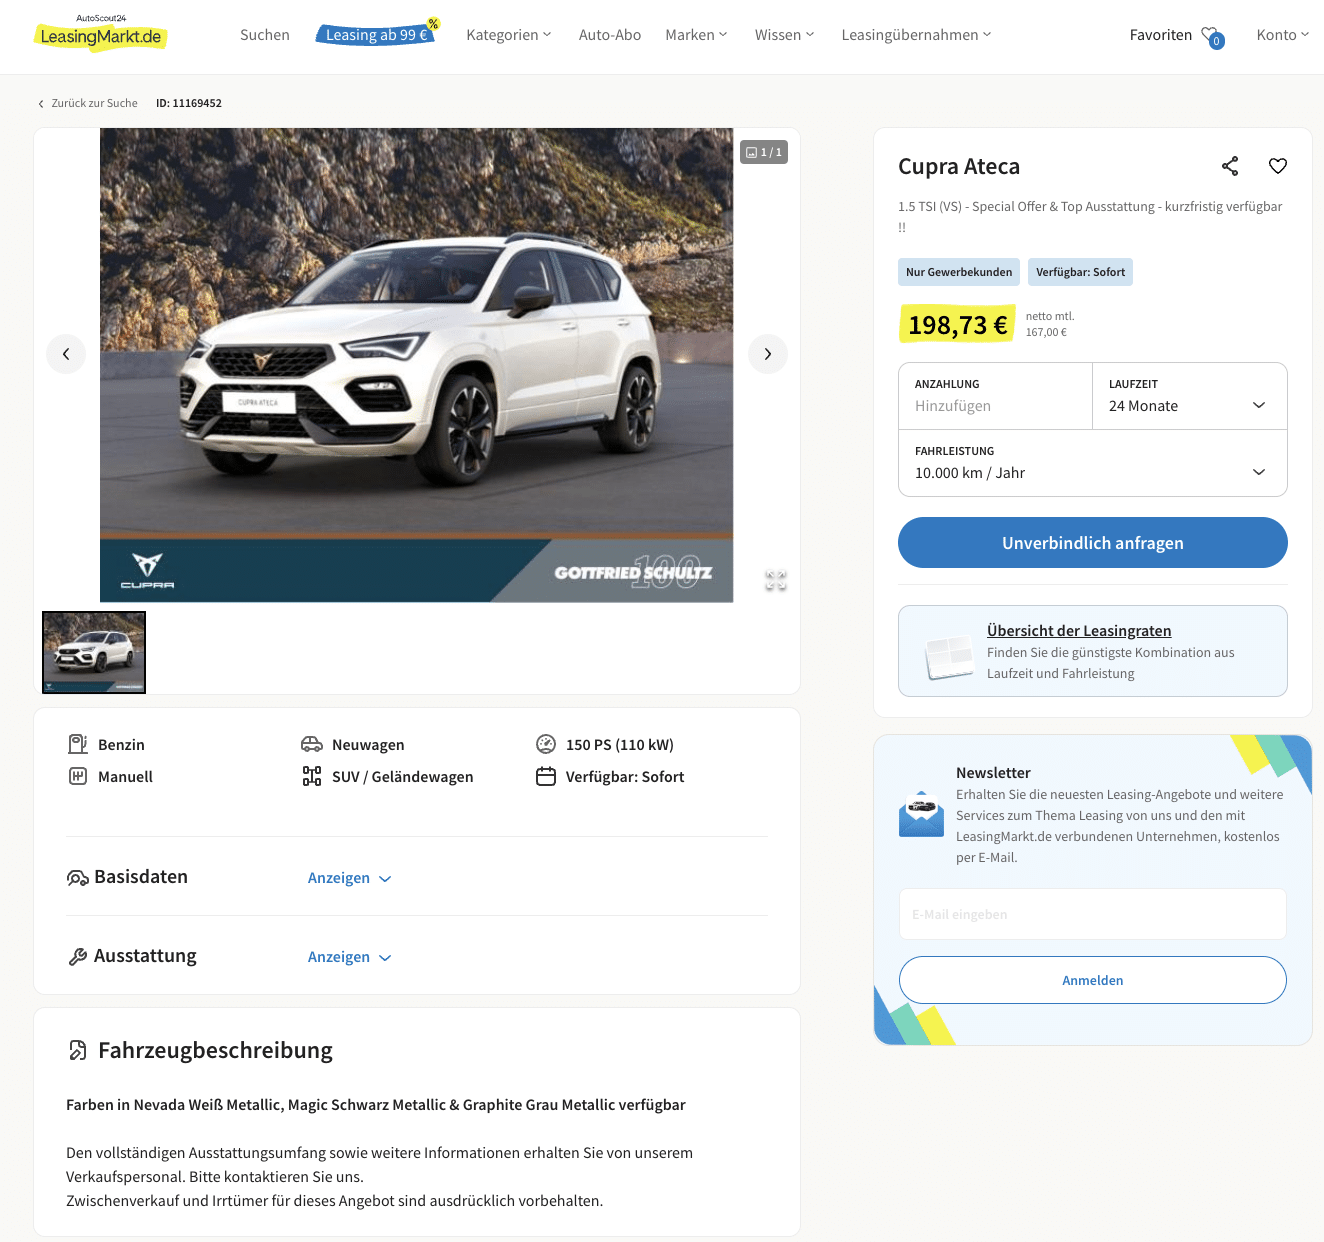The image size is (1324, 1242).
Task: Click the Benzin fuel pump icon
Action: 78,744
